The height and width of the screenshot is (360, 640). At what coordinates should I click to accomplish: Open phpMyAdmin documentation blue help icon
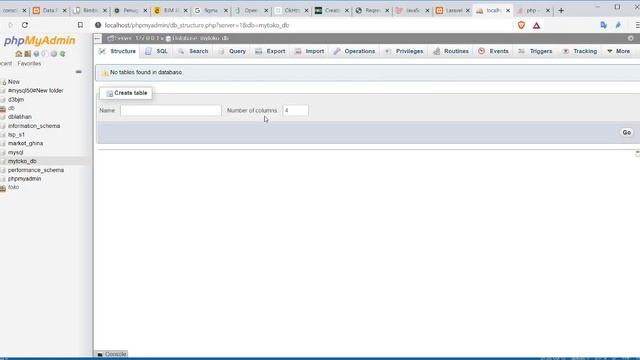coord(36,54)
